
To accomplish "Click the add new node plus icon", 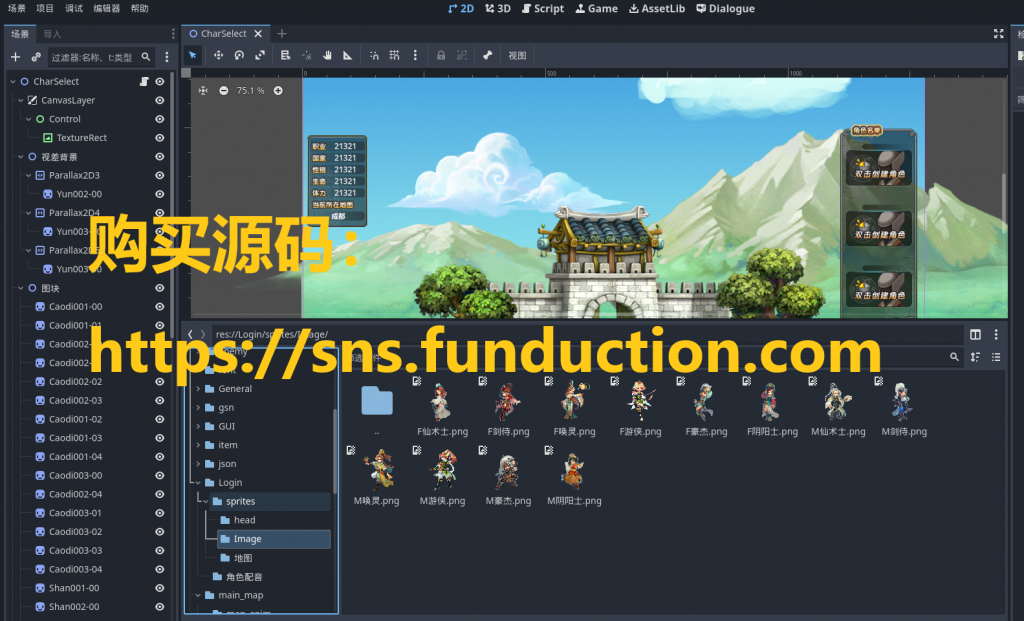I will 15,57.
